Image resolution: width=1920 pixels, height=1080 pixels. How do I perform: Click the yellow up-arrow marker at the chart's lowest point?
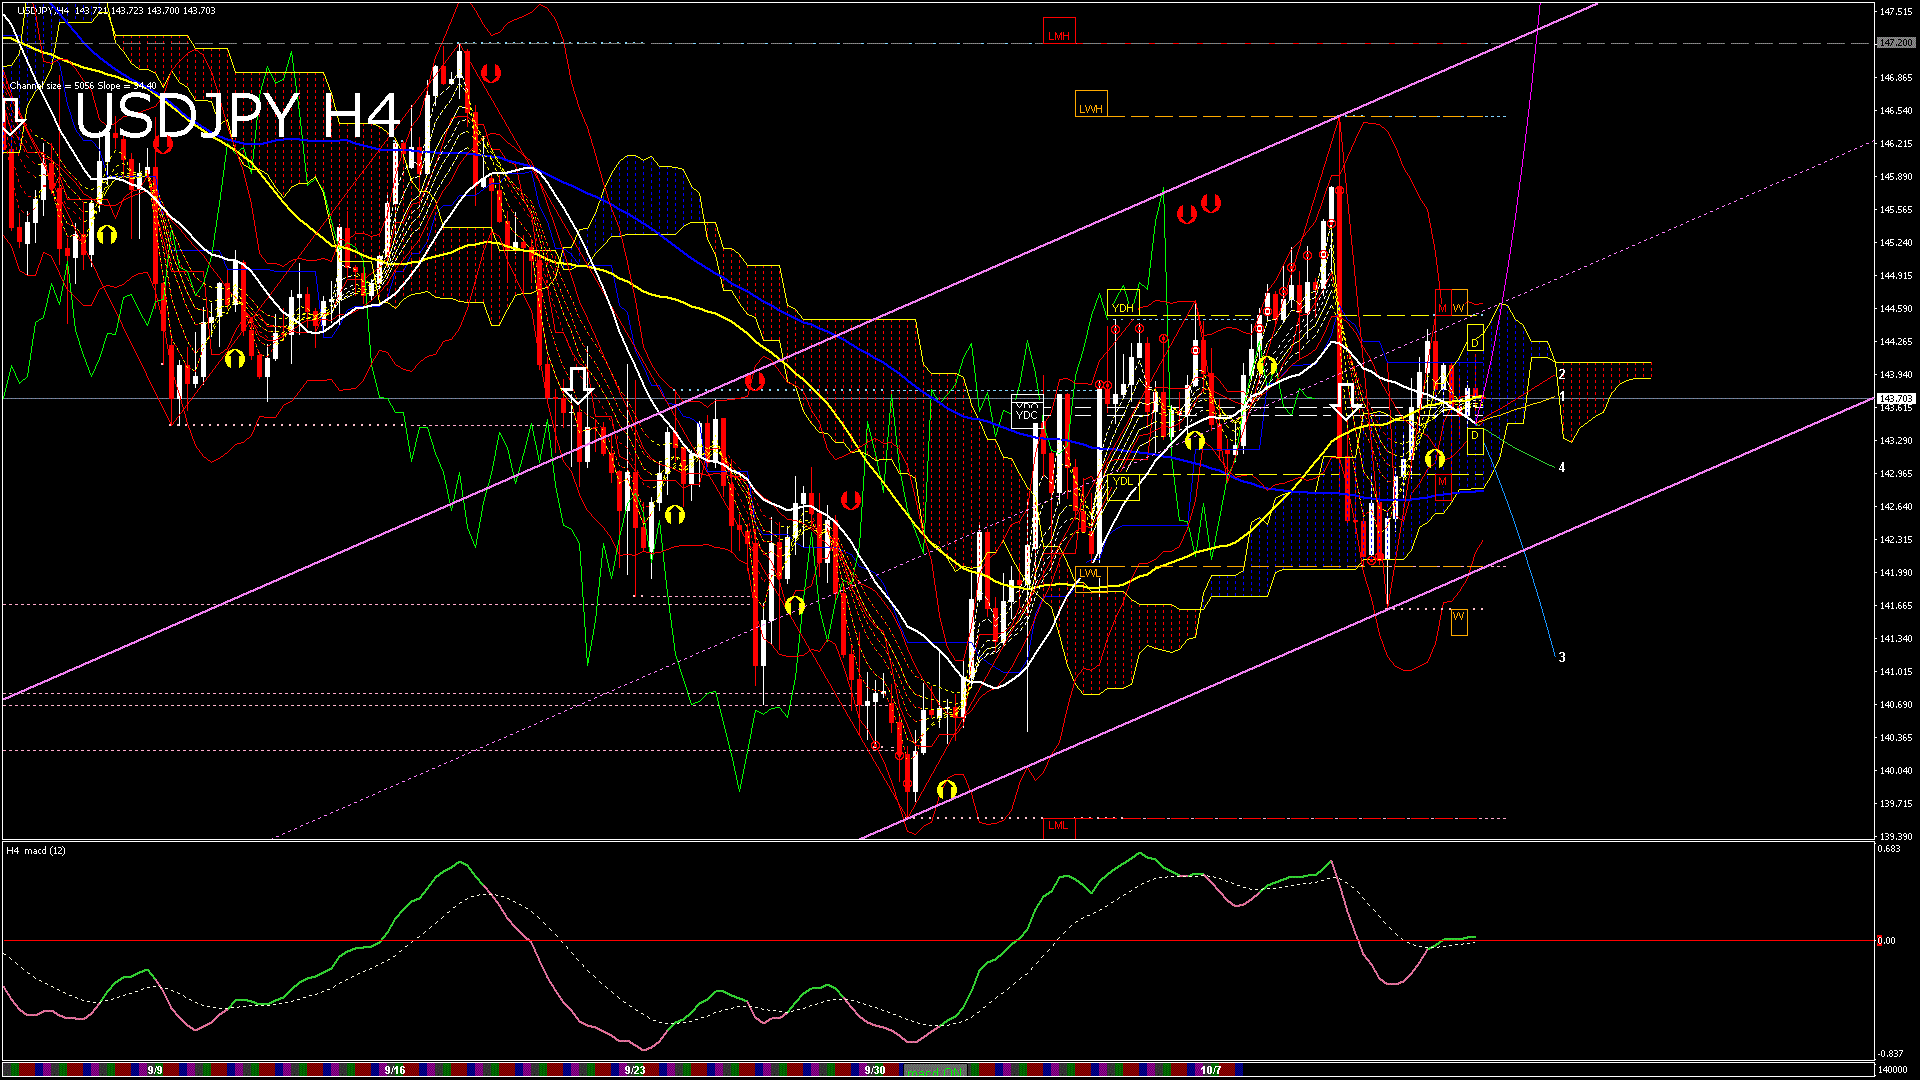(946, 790)
